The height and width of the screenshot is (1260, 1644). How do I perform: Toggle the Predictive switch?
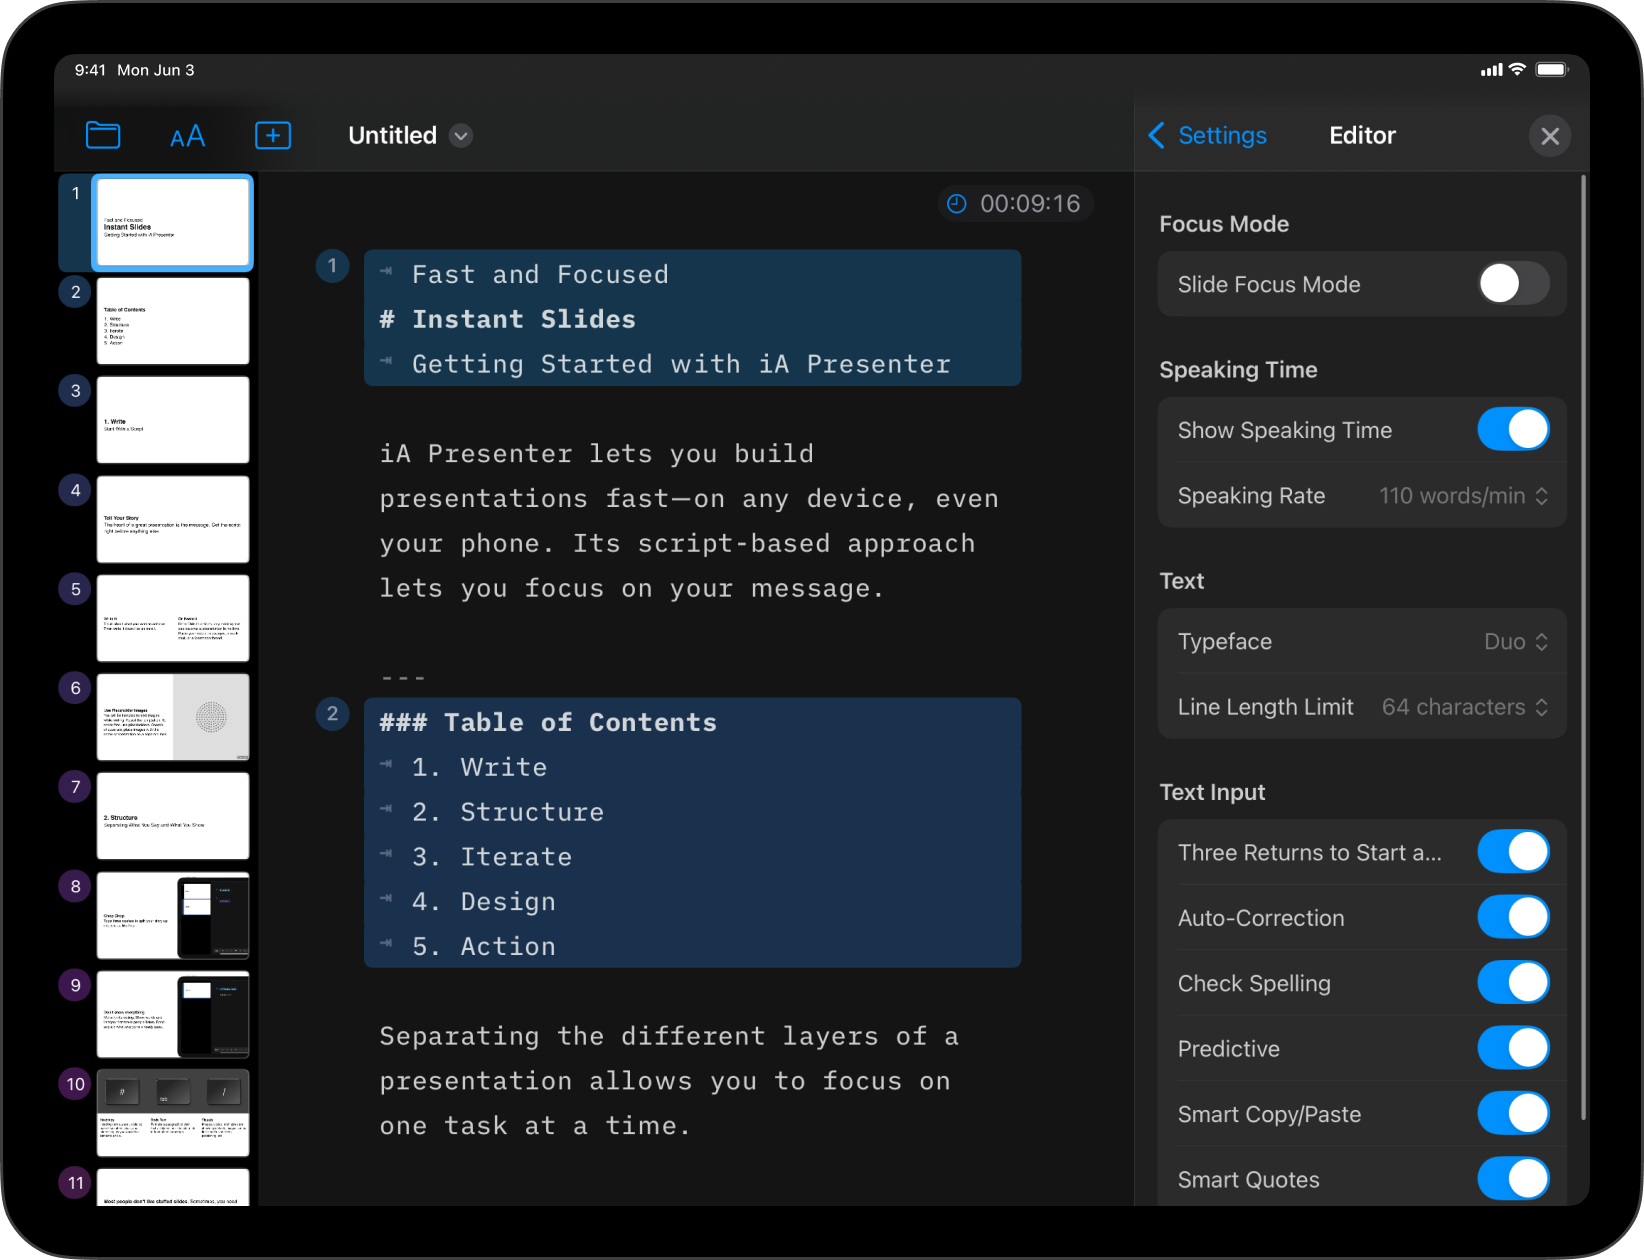pos(1513,1048)
